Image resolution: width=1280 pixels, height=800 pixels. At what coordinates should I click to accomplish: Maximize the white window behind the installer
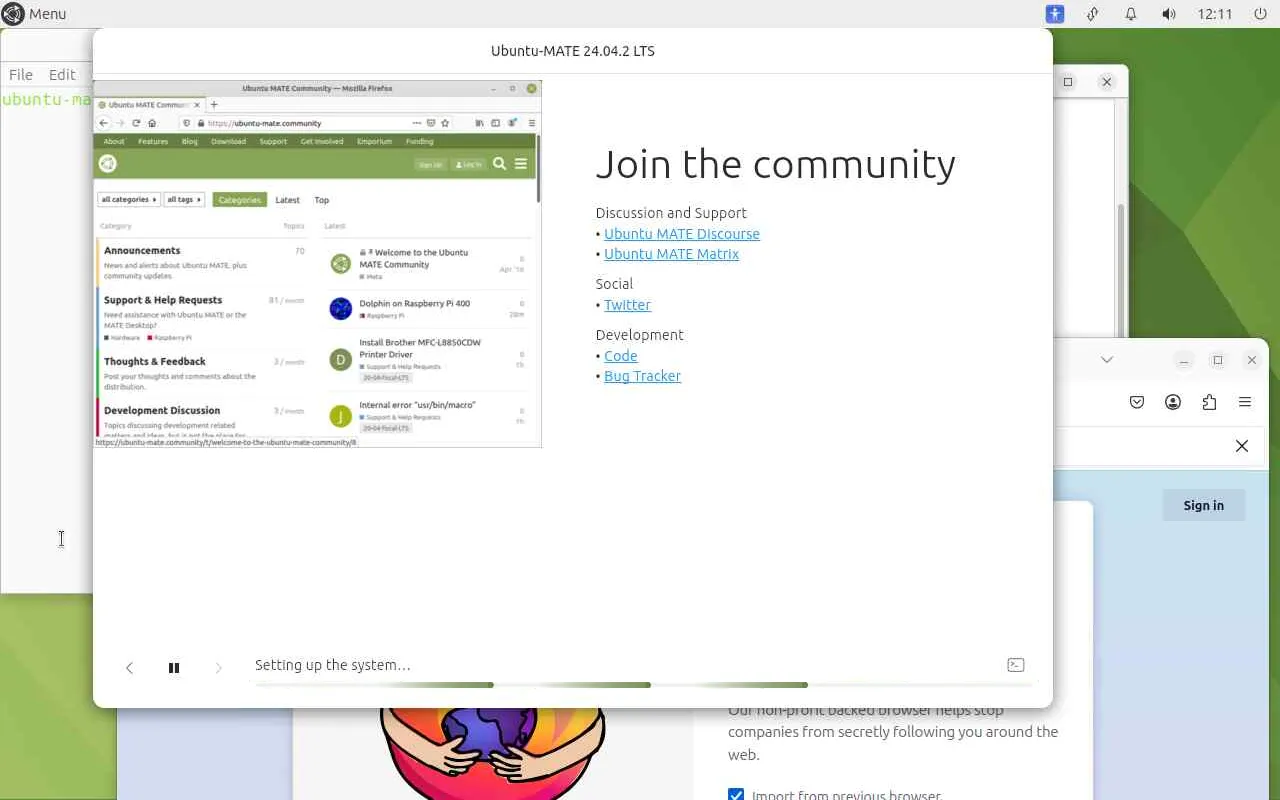click(x=1068, y=82)
